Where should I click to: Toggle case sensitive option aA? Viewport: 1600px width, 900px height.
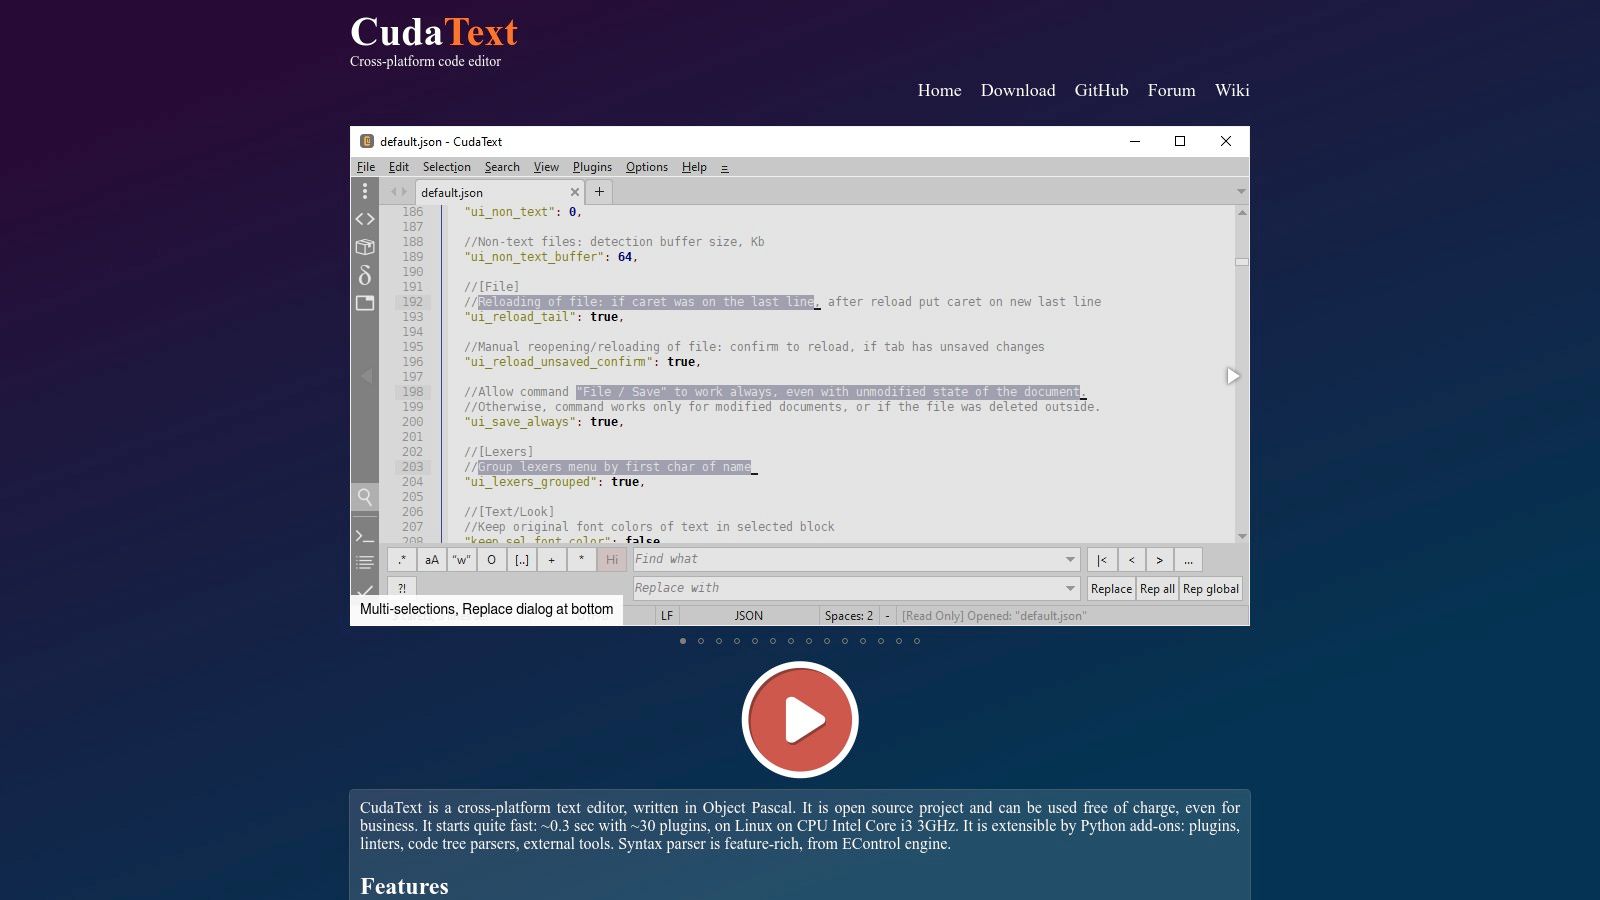click(432, 560)
